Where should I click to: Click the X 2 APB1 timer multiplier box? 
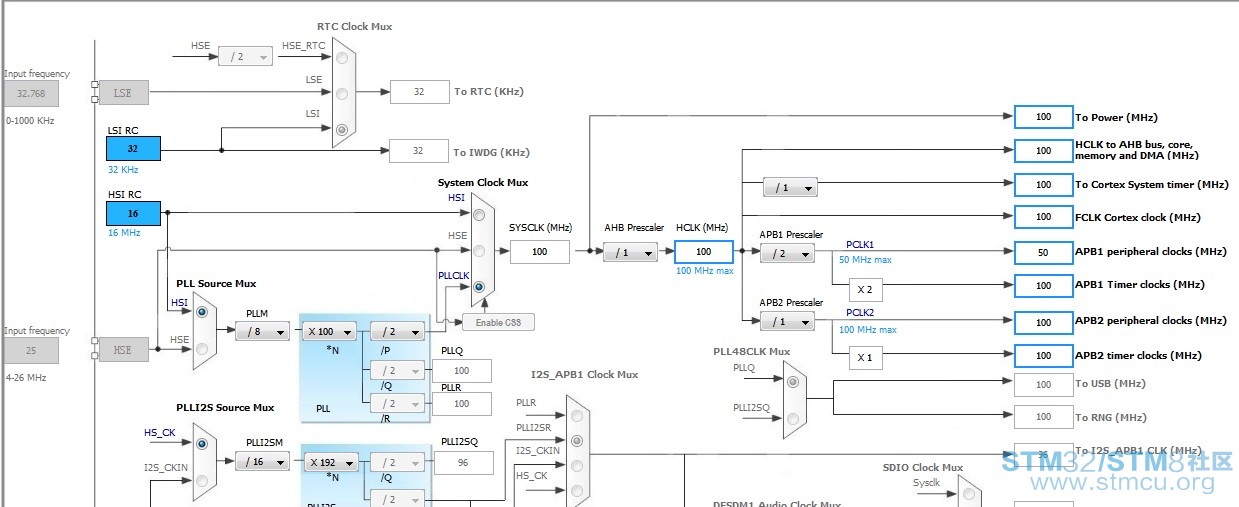tap(866, 290)
